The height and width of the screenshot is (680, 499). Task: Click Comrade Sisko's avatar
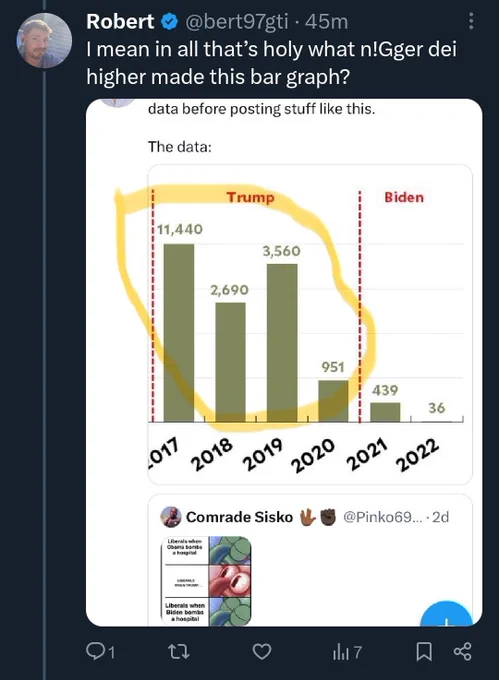tap(171, 517)
